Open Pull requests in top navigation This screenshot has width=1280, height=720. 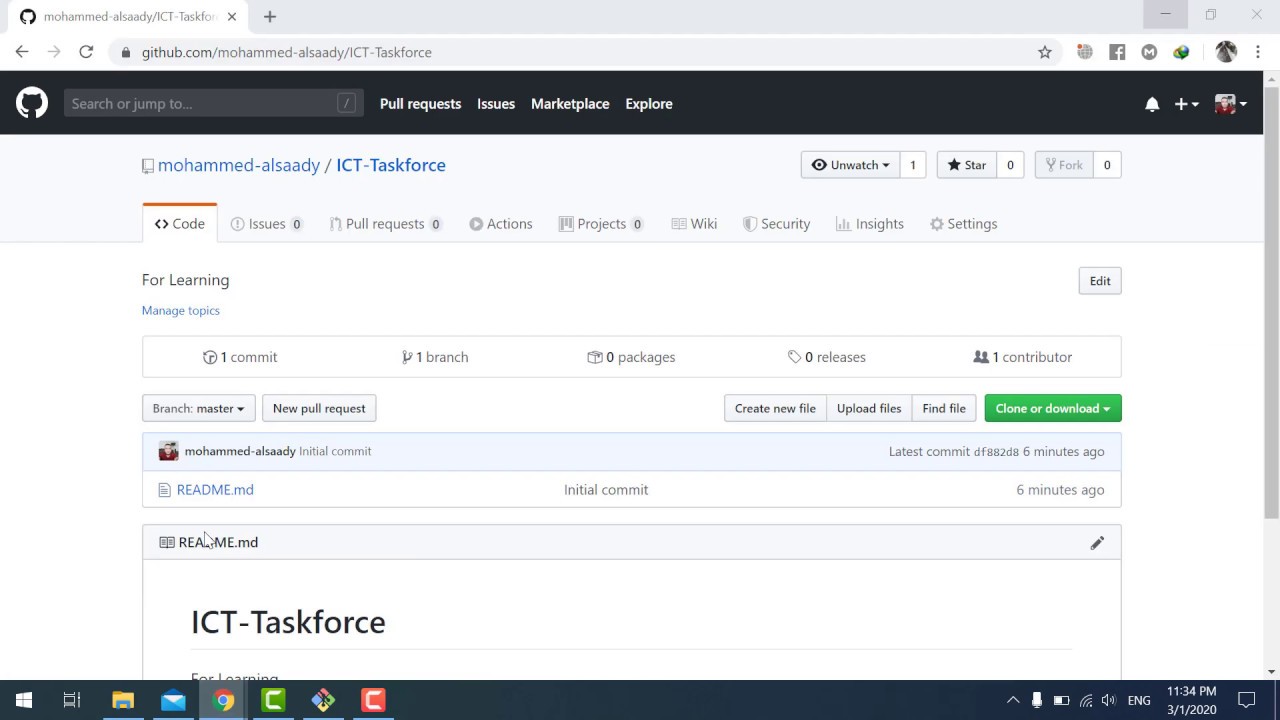(x=420, y=104)
